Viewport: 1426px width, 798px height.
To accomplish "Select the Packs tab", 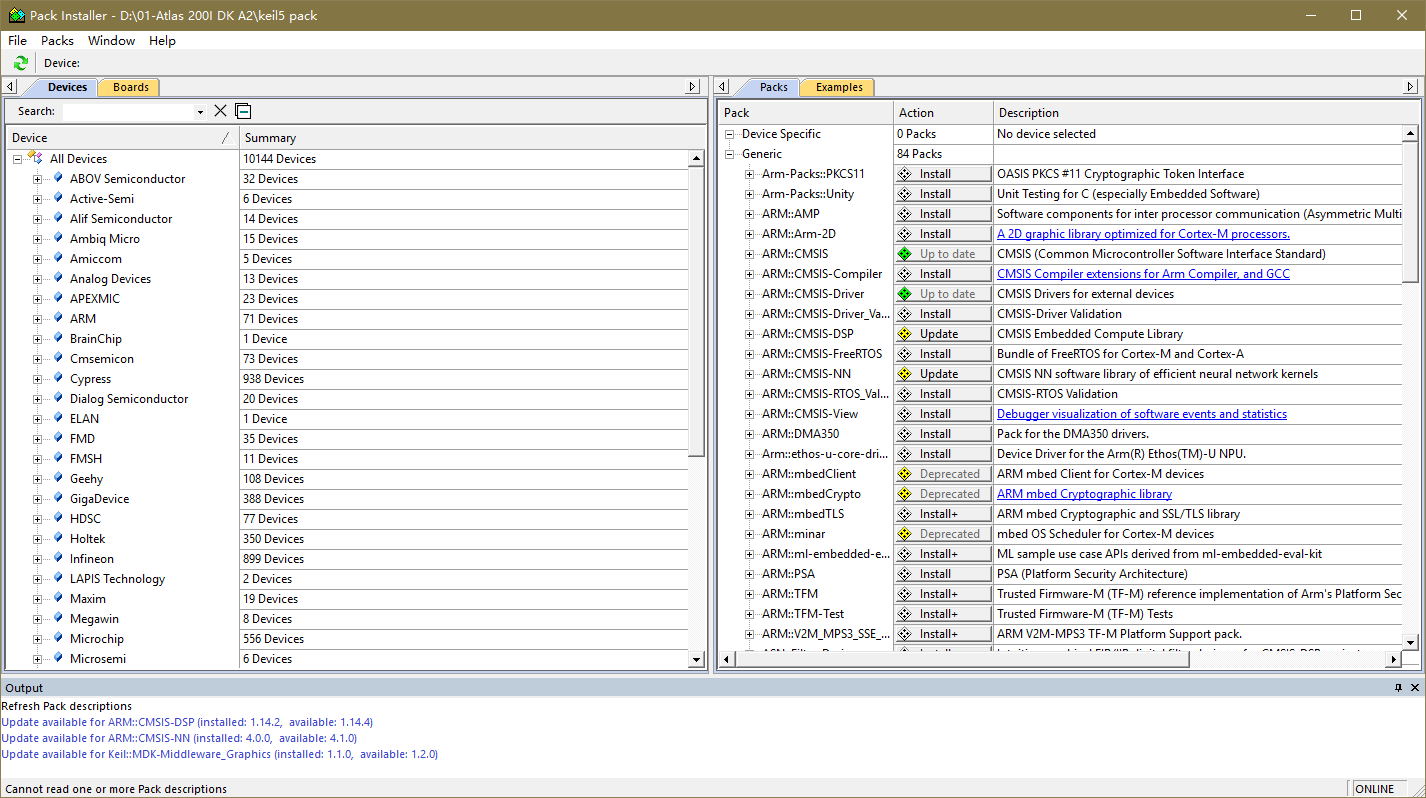I will [x=773, y=87].
